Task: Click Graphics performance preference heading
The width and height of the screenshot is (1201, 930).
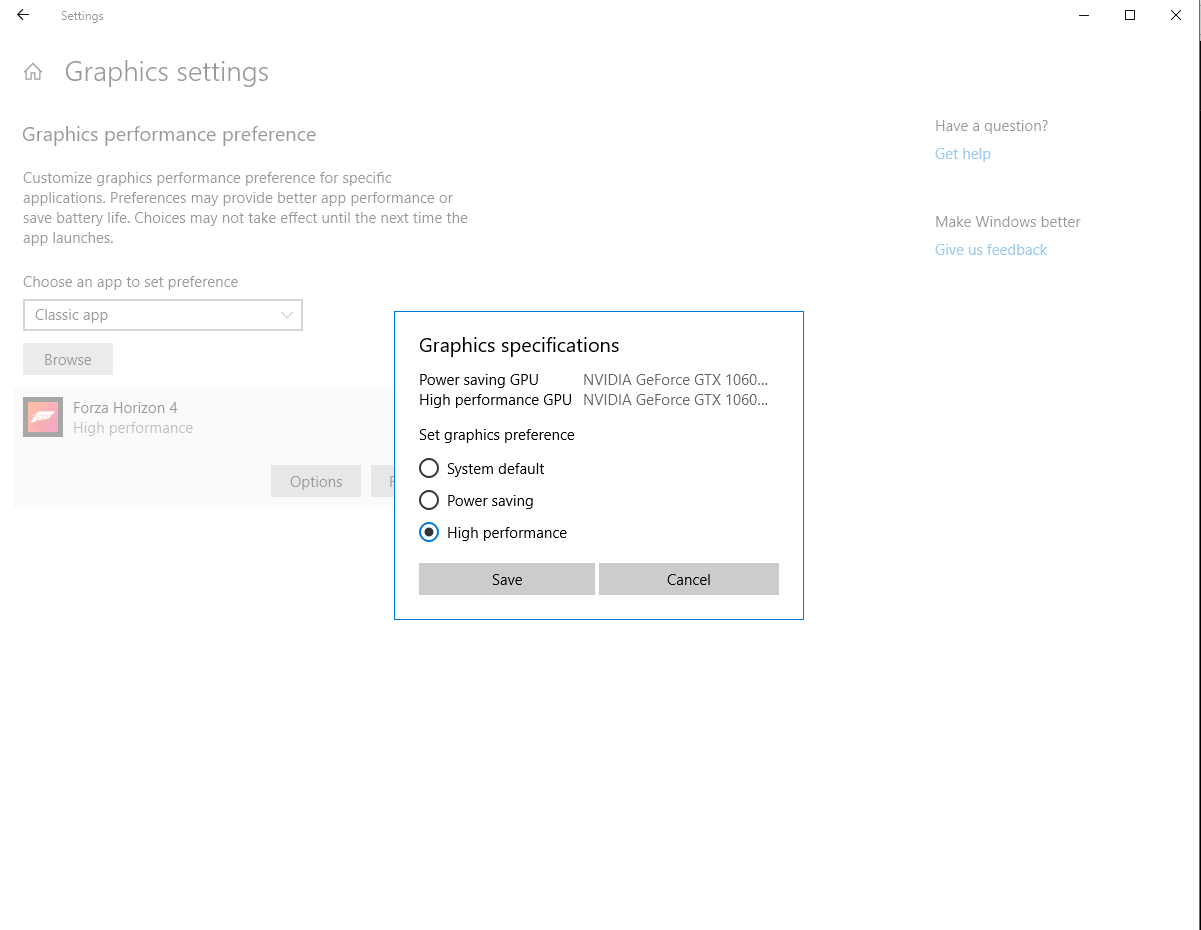Action: tap(169, 134)
